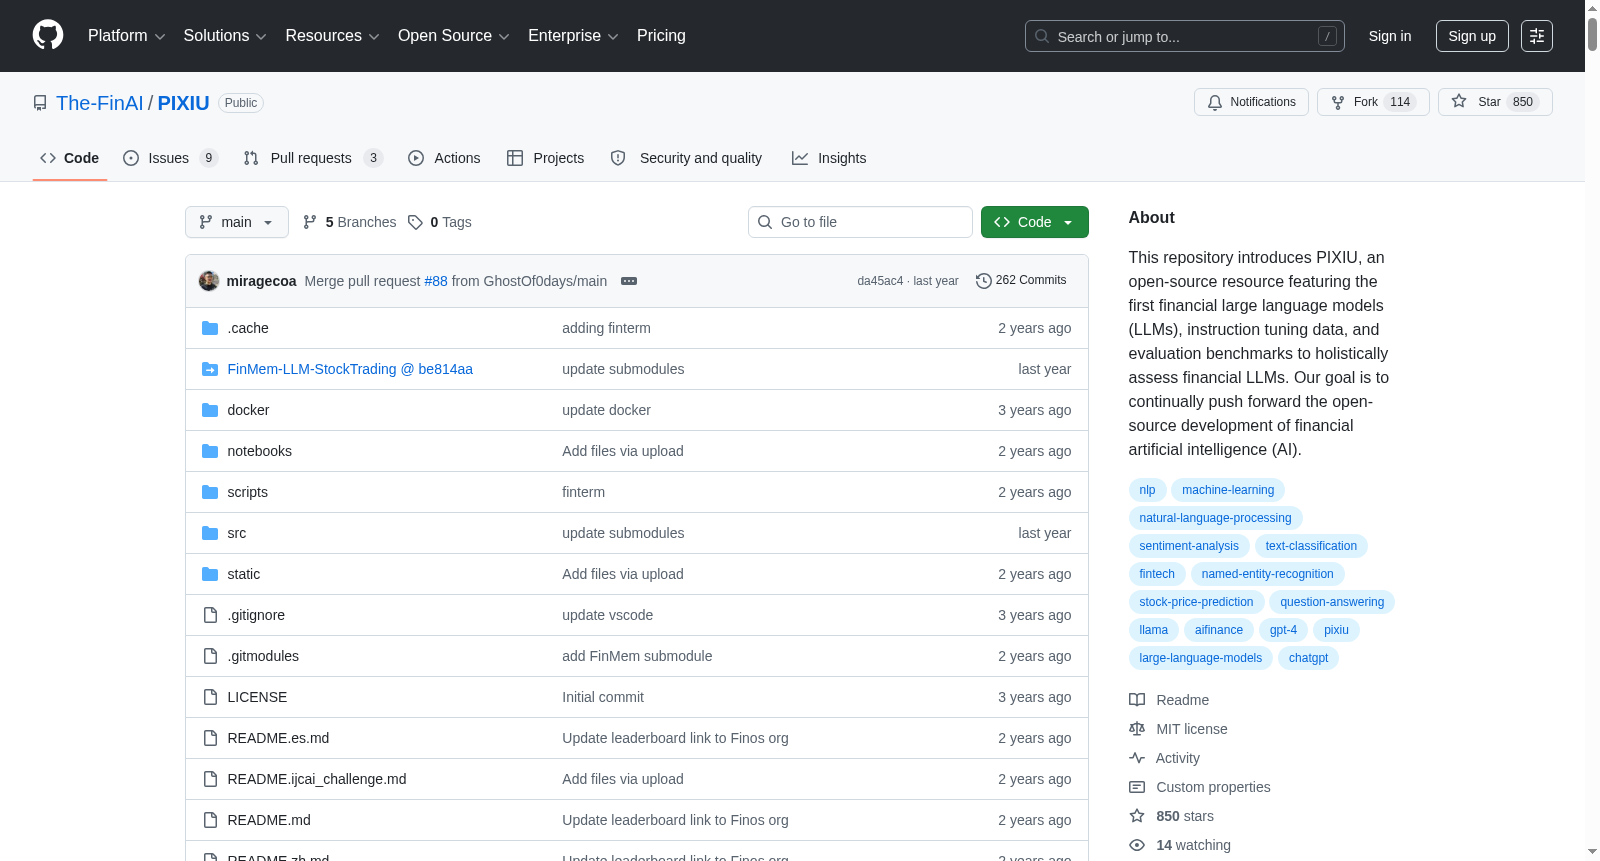Click the .cache folder icon
1600x861 pixels.
[210, 328]
